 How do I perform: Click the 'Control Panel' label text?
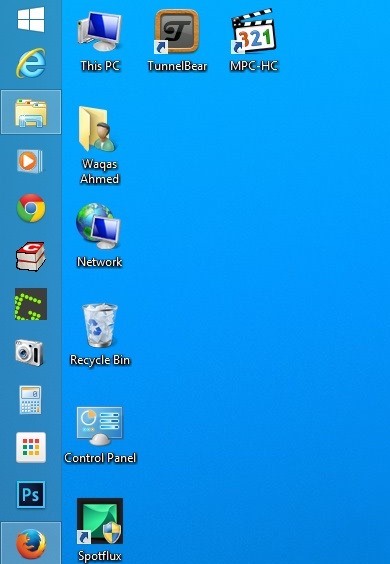click(x=100, y=458)
